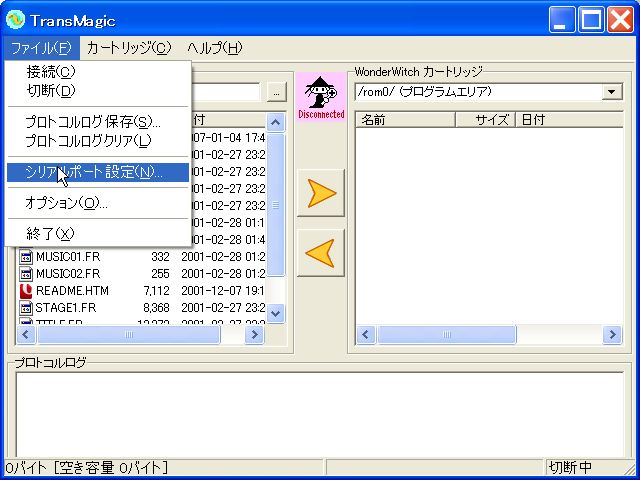Click cartridge list scroll right arrow
This screenshot has width=640, height=480.
(612, 335)
